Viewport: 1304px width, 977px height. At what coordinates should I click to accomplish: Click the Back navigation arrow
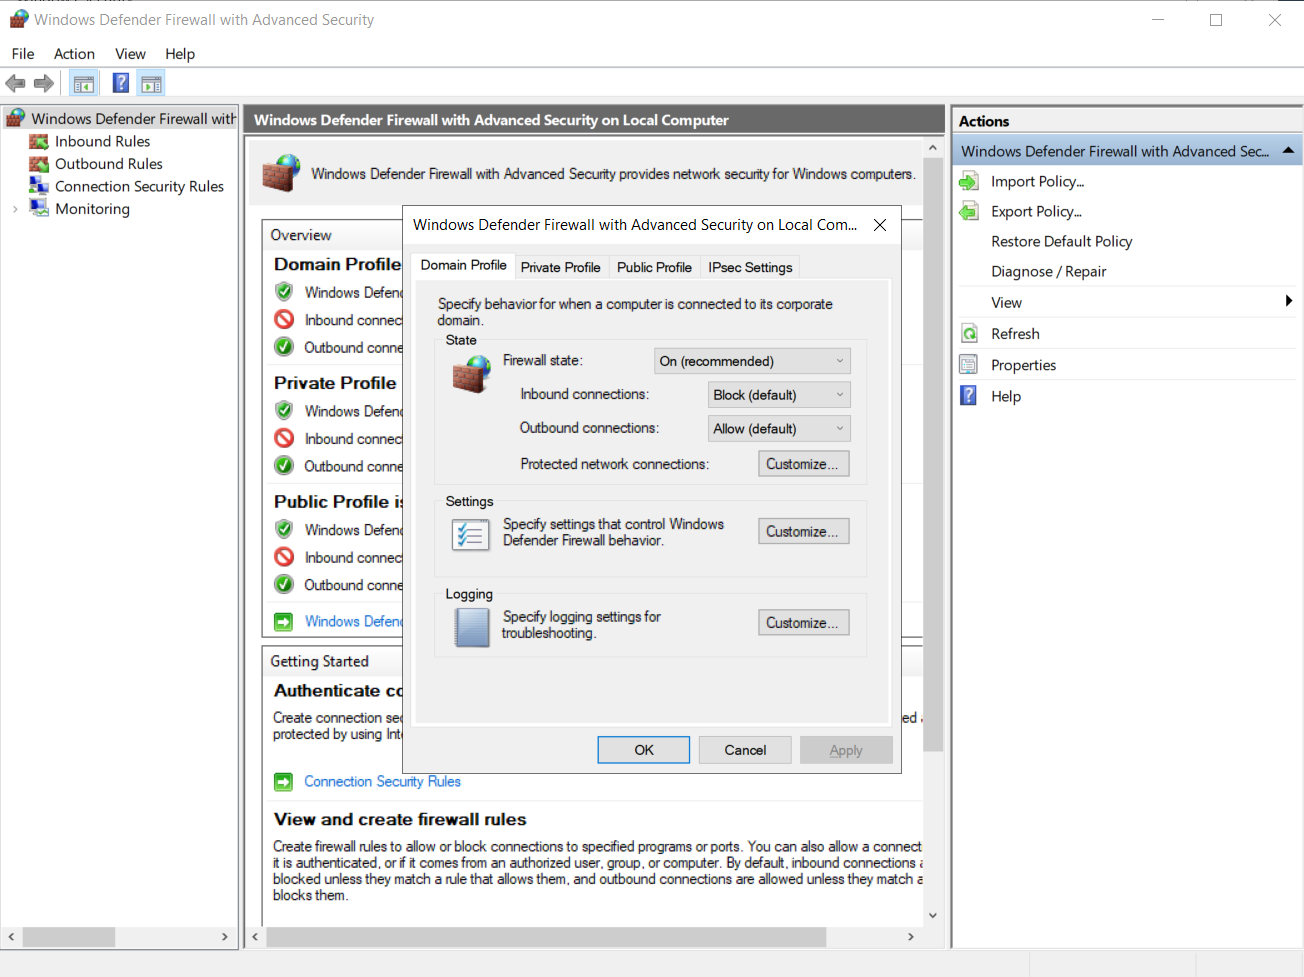[15, 83]
